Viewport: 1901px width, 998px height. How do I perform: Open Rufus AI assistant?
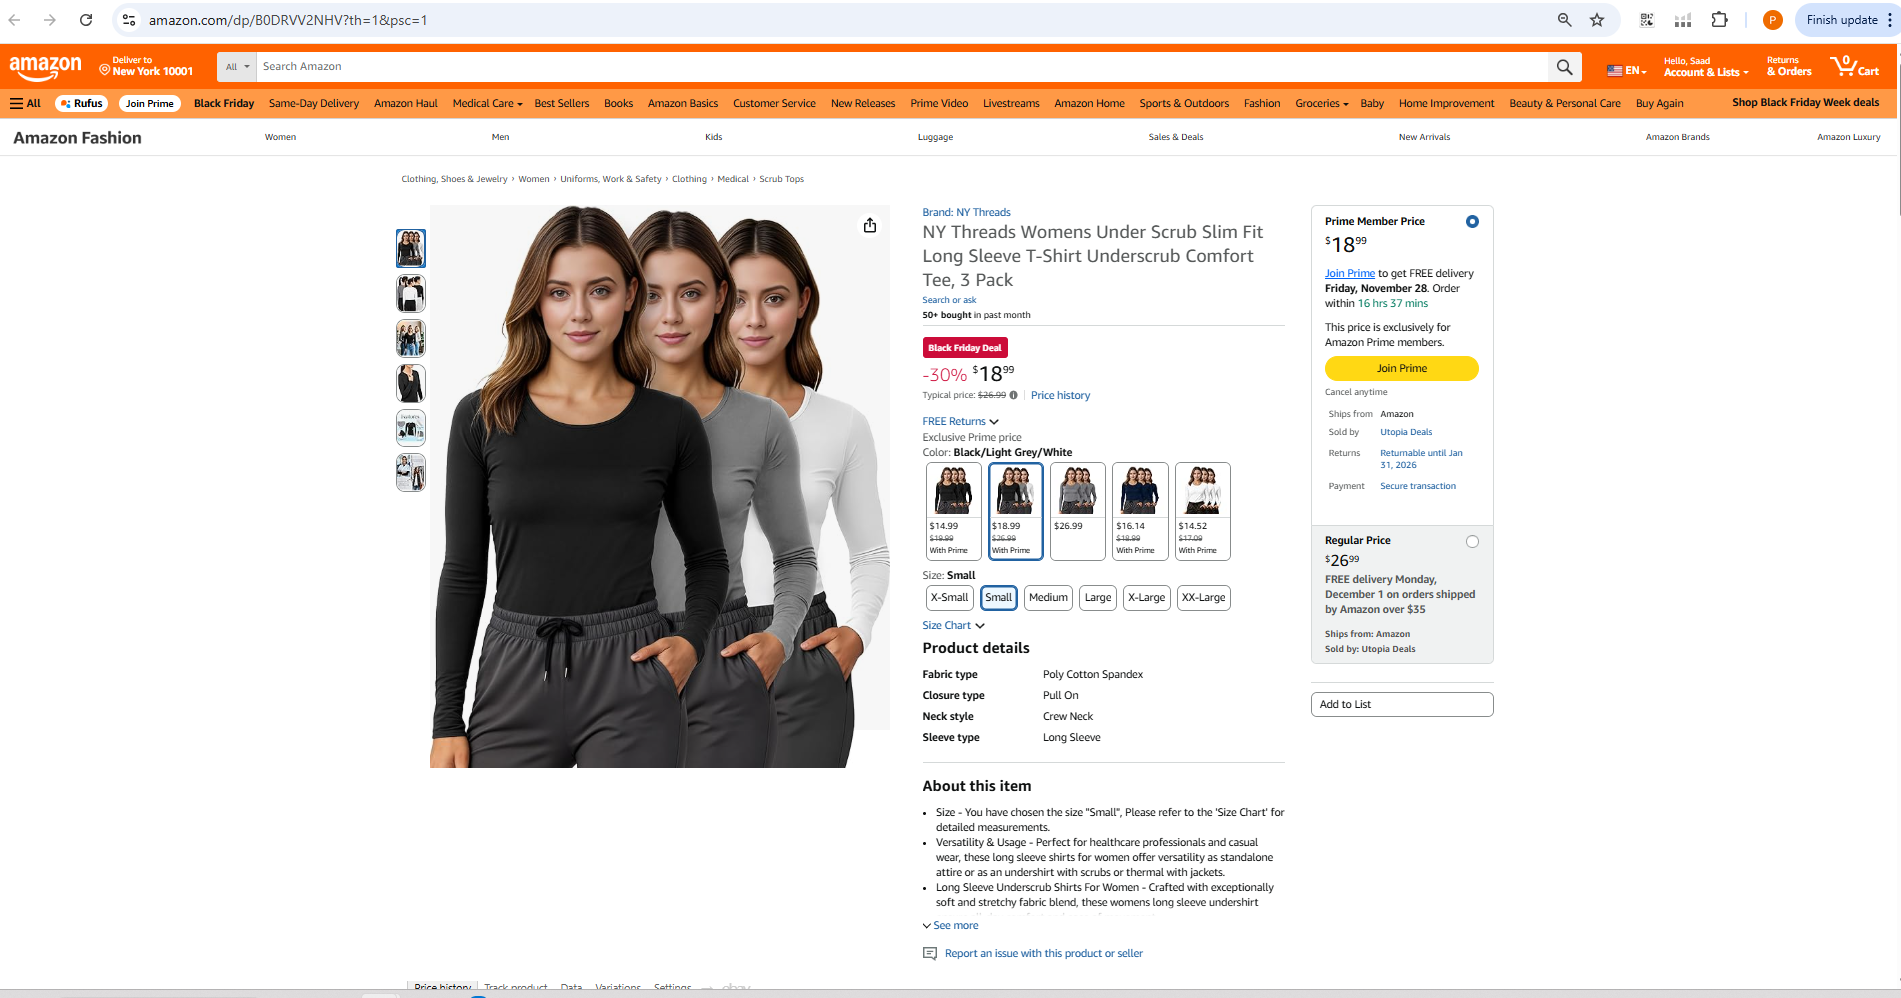point(82,104)
